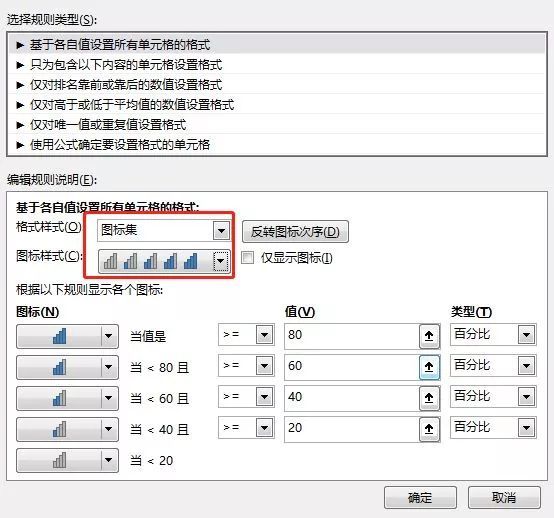Select rule type 使用公式确定要设置格式的单元格

click(277, 145)
